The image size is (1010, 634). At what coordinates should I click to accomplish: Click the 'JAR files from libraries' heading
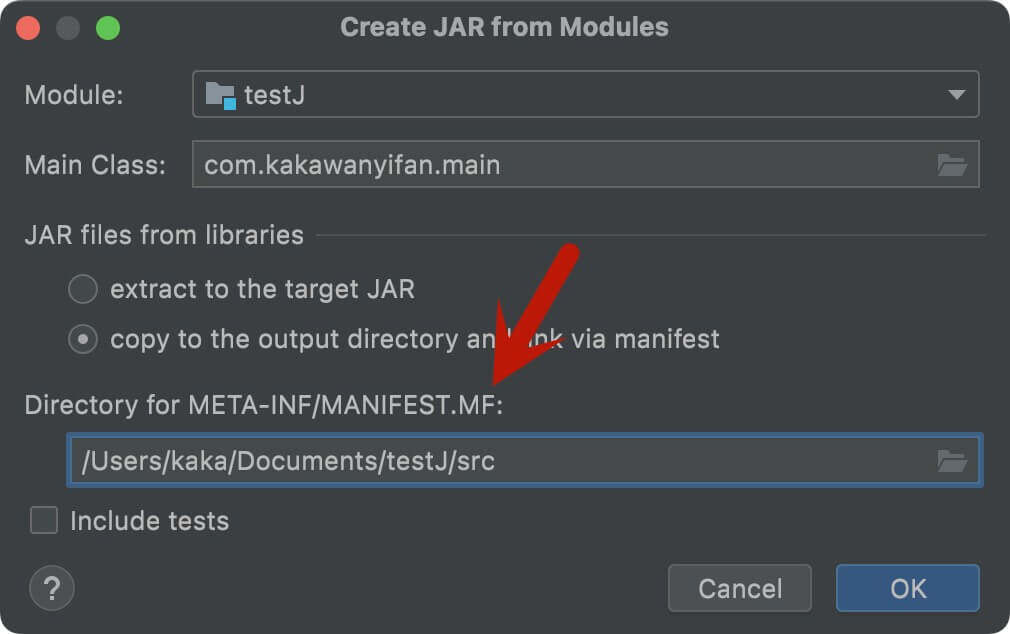(x=164, y=236)
